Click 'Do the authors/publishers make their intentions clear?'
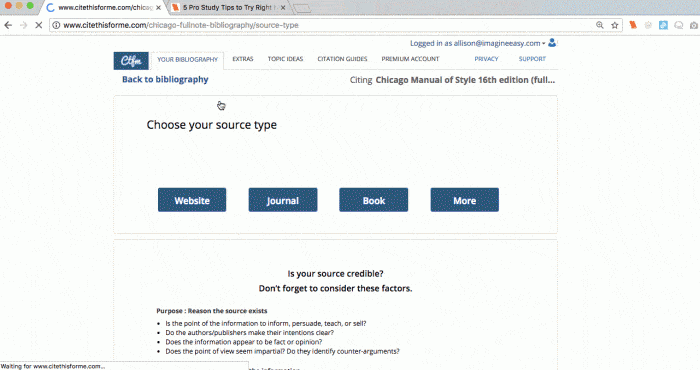 coord(250,333)
